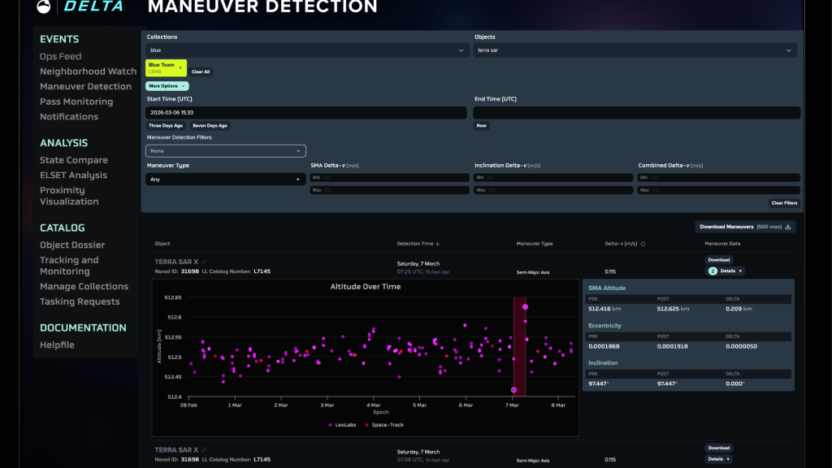832x468 pixels.
Task: Click the Download Maneuvers download icon
Action: (788, 227)
